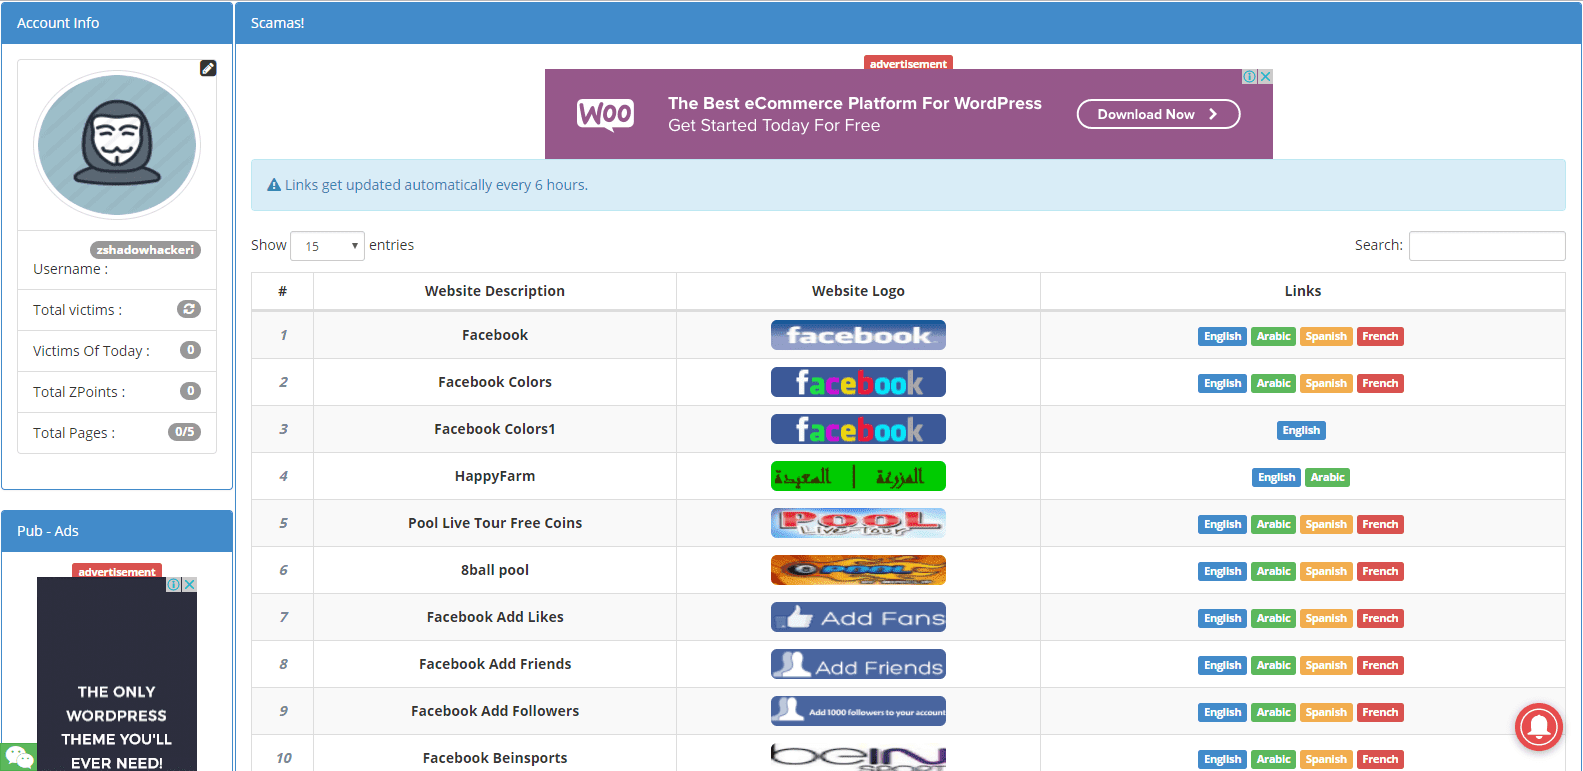Viewport: 1583px width, 771px height.
Task: Click the Add 1000 followers logo
Action: coord(858,711)
